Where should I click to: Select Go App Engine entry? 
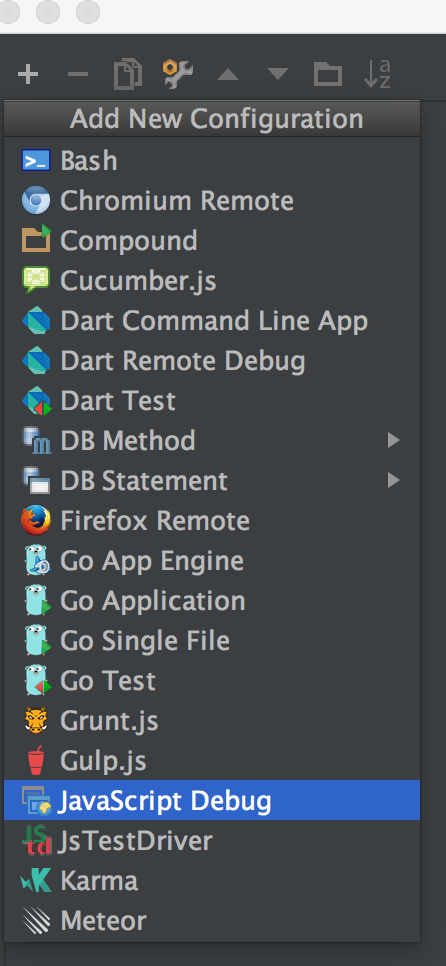212,561
